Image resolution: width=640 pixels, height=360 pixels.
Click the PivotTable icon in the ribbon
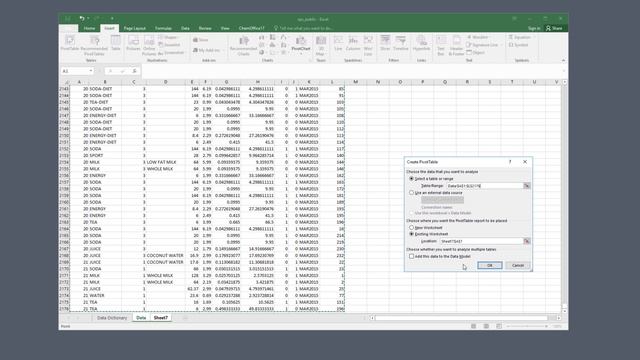70,44
